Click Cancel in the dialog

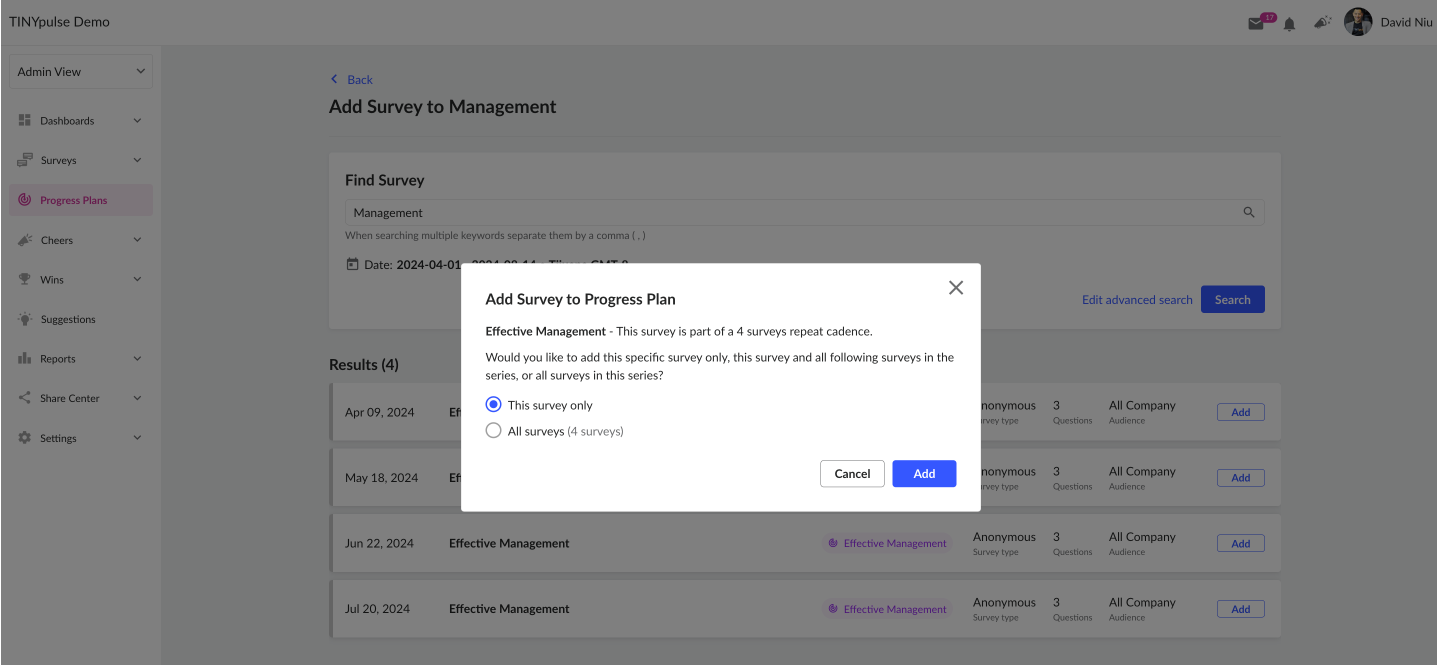[x=852, y=474]
